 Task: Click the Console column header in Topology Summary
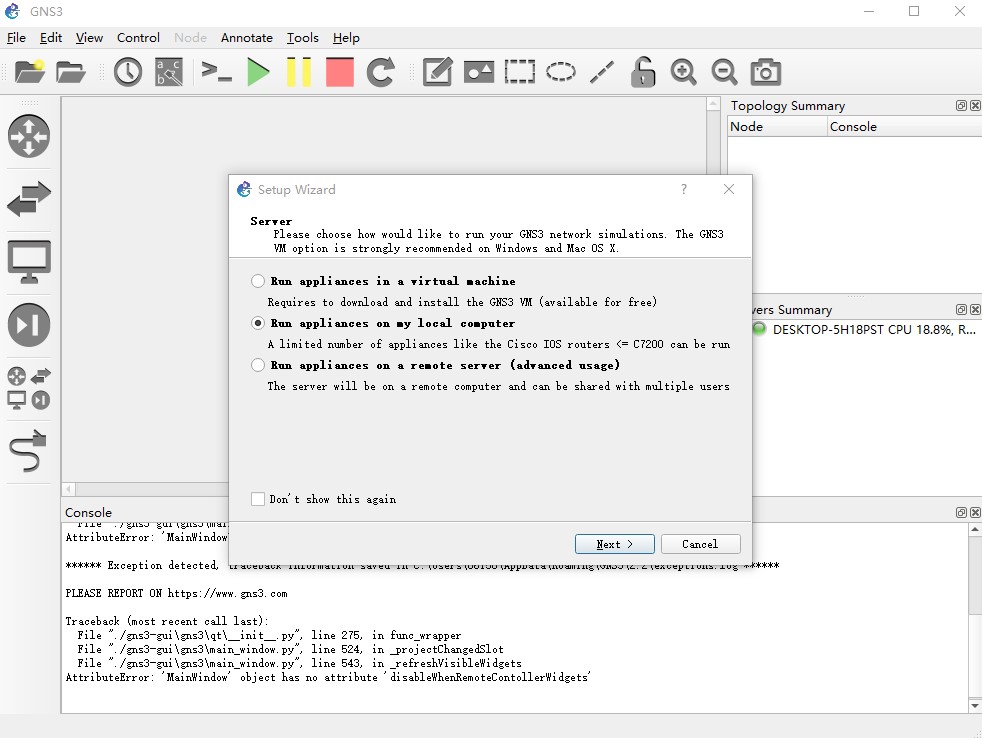[904, 127]
